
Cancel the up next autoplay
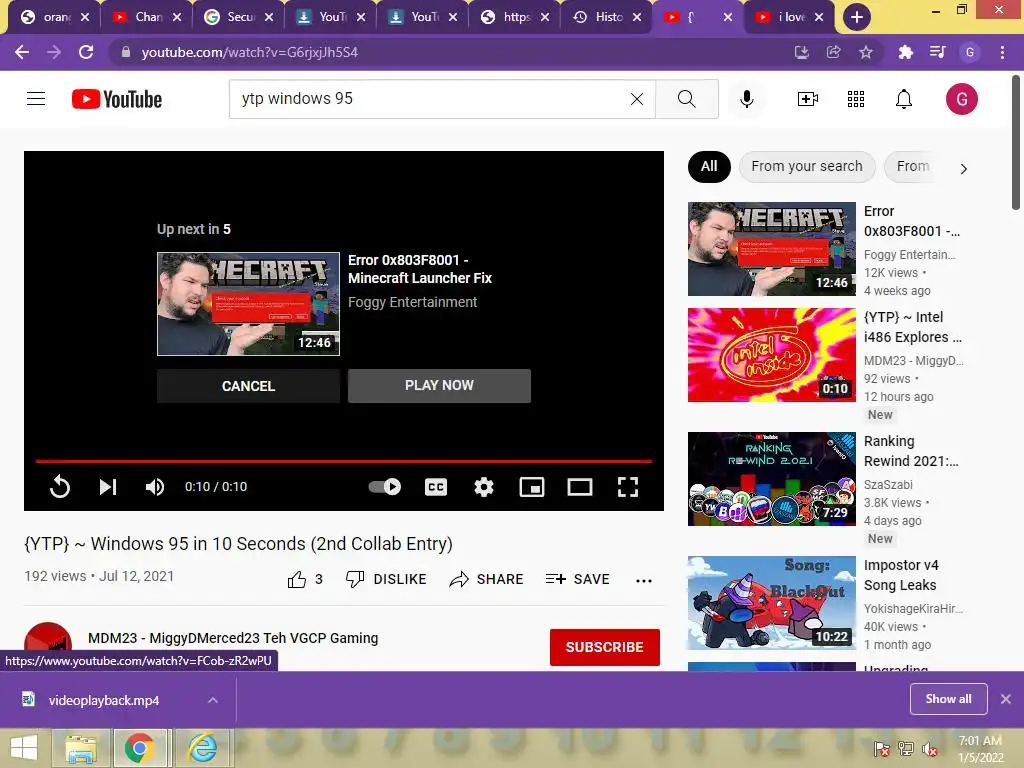tap(248, 386)
